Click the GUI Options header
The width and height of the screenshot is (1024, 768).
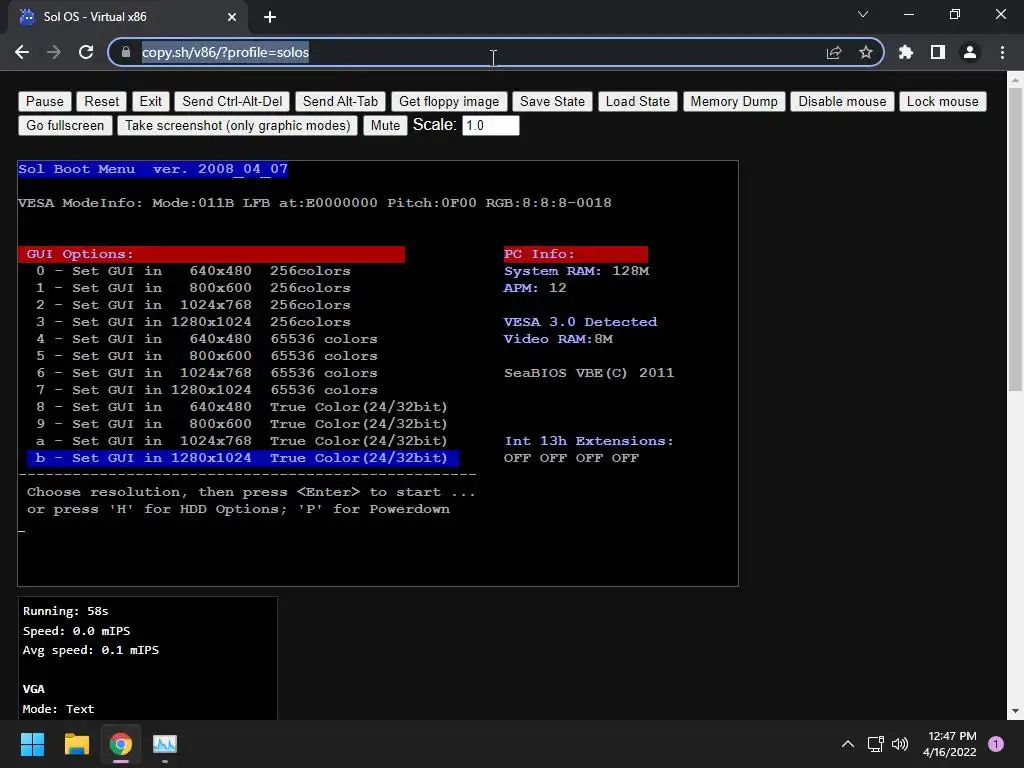212,254
